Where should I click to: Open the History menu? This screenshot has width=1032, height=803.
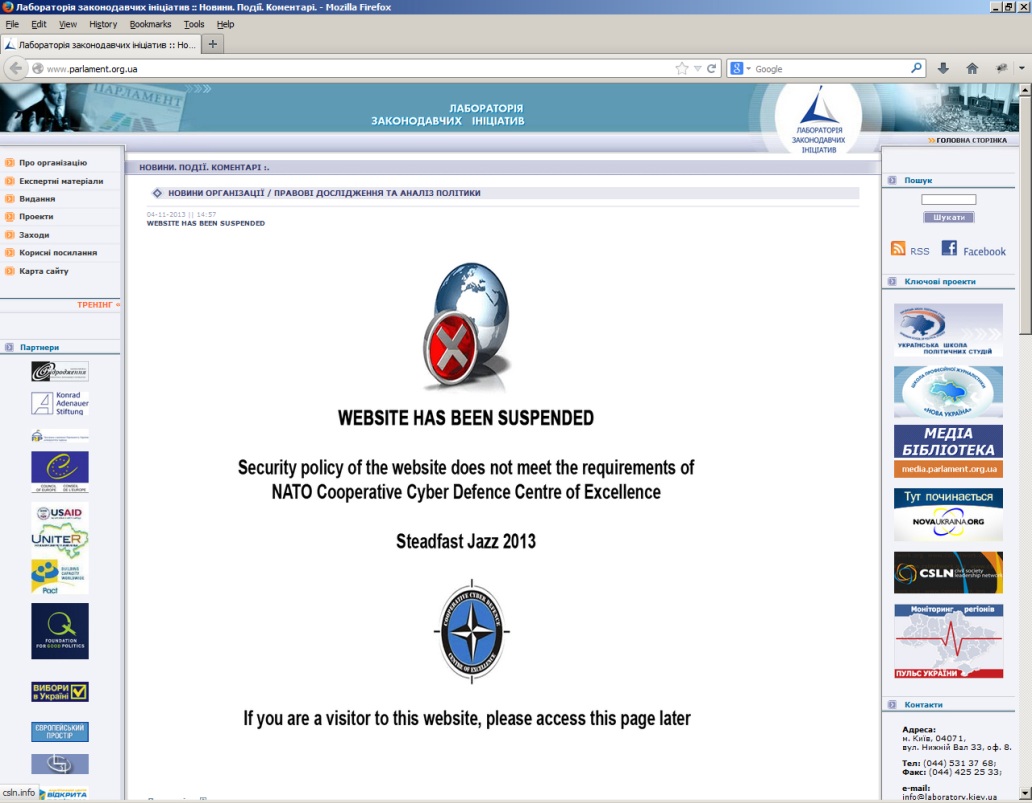coord(102,24)
